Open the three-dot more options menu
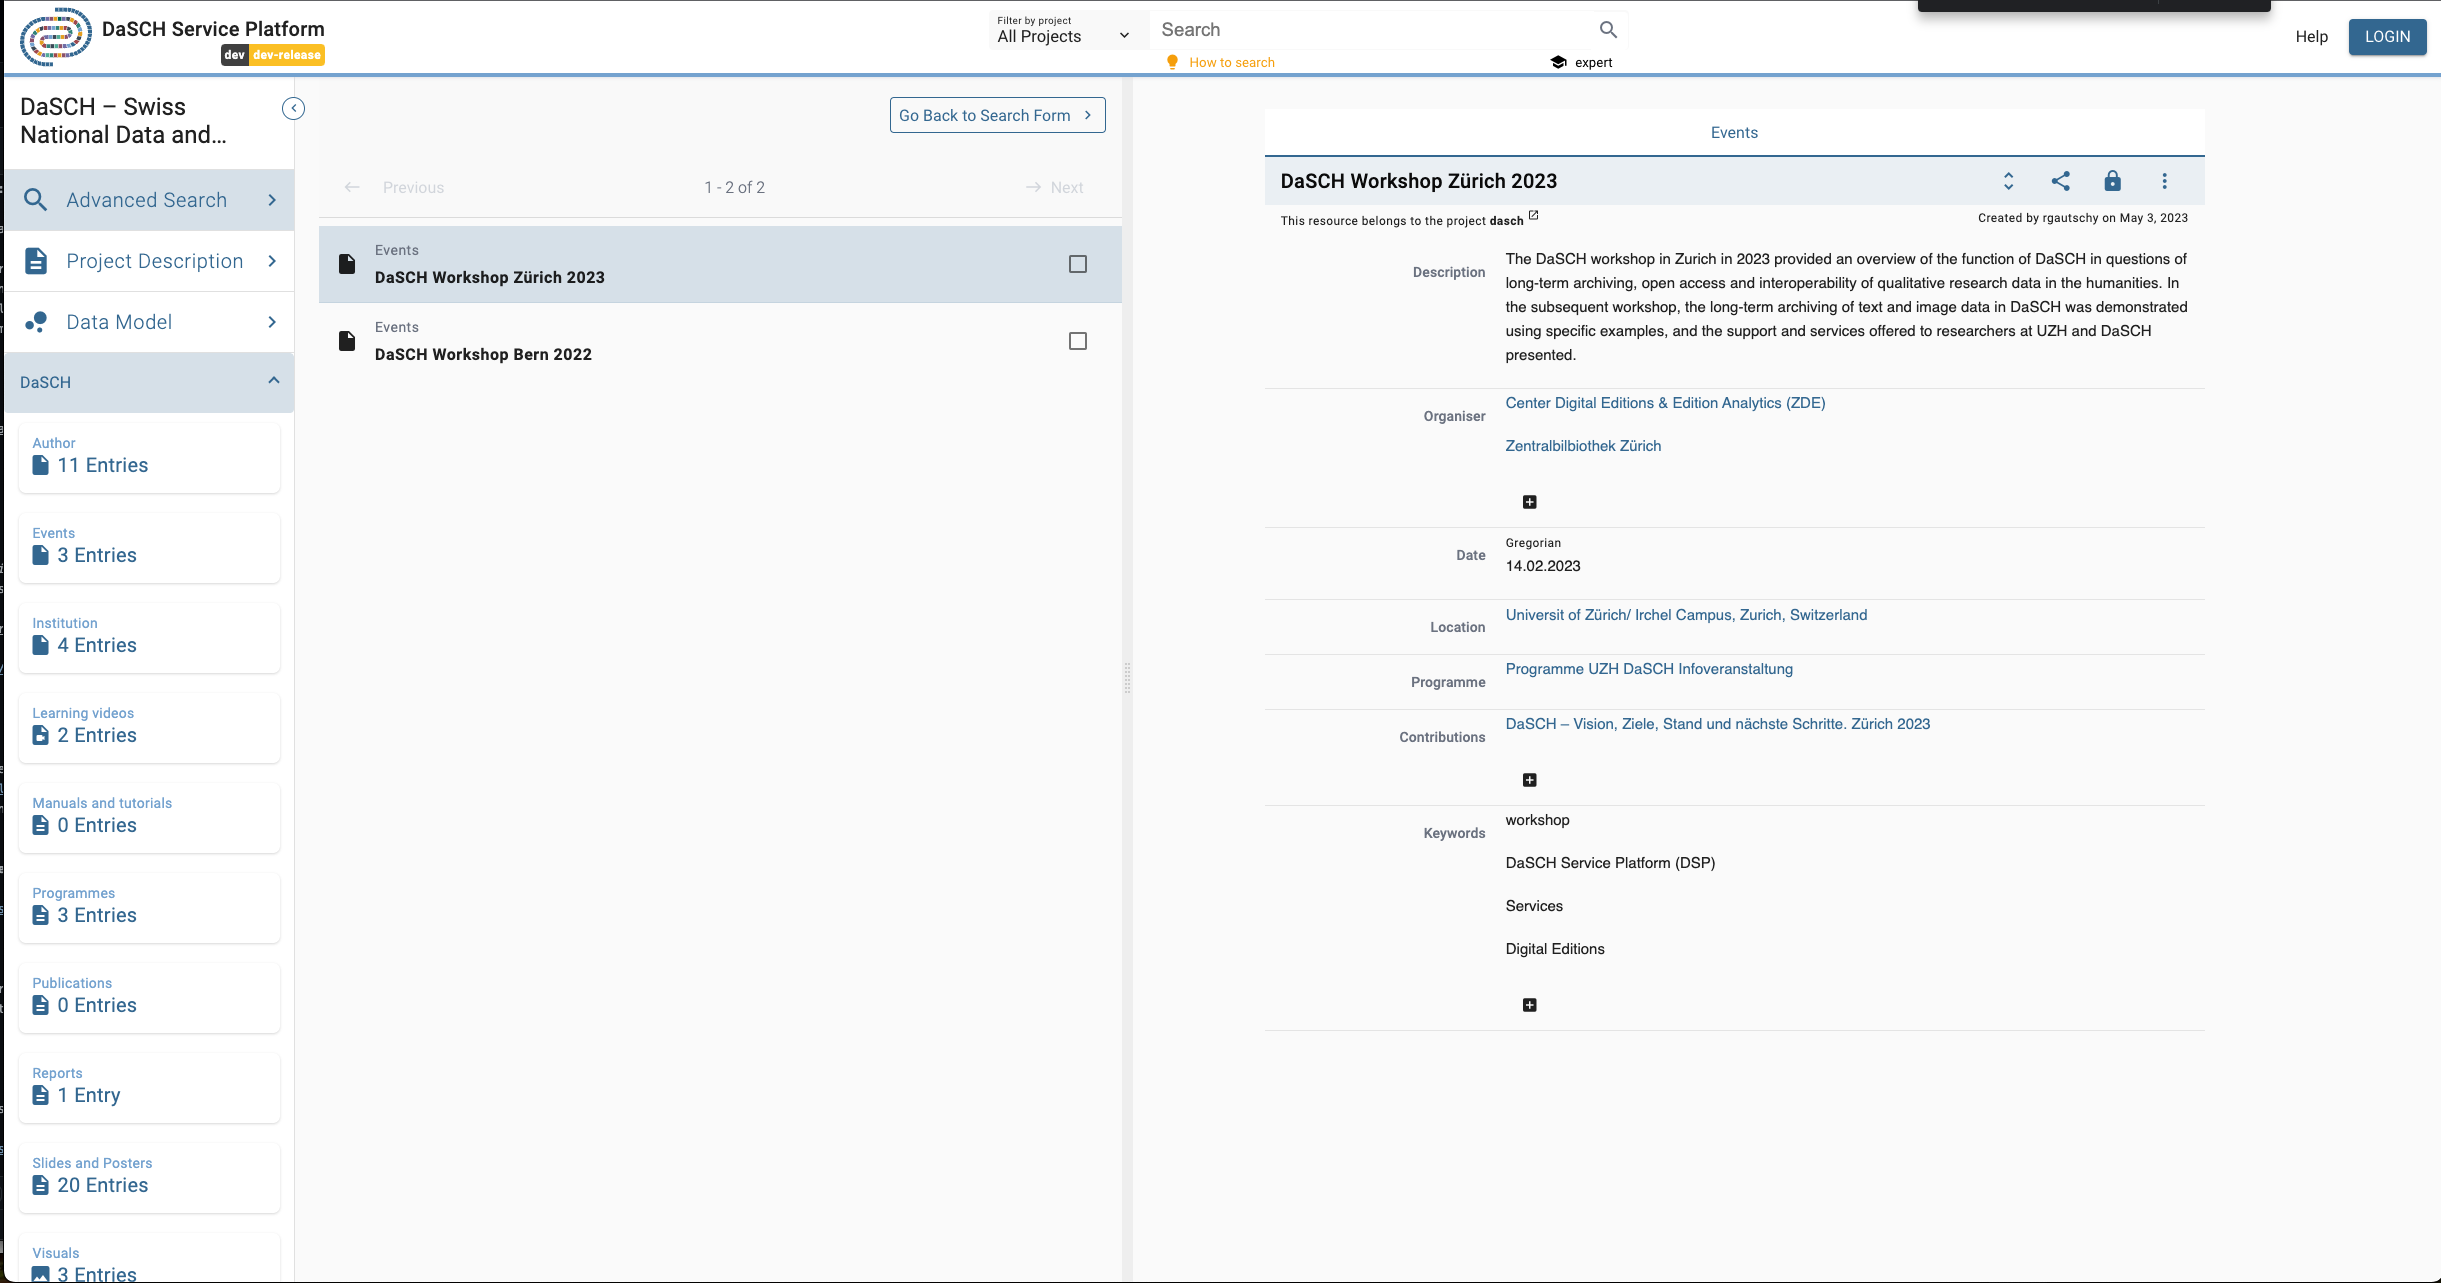The image size is (2441, 1283). point(2164,181)
